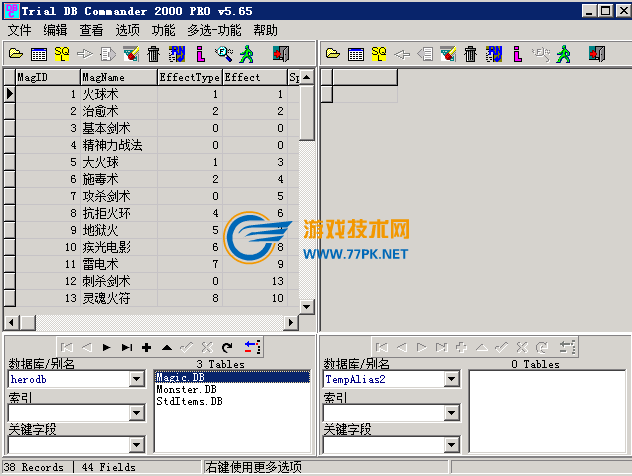Click the MagName column header
Screen dimensions: 632x476
116,77
